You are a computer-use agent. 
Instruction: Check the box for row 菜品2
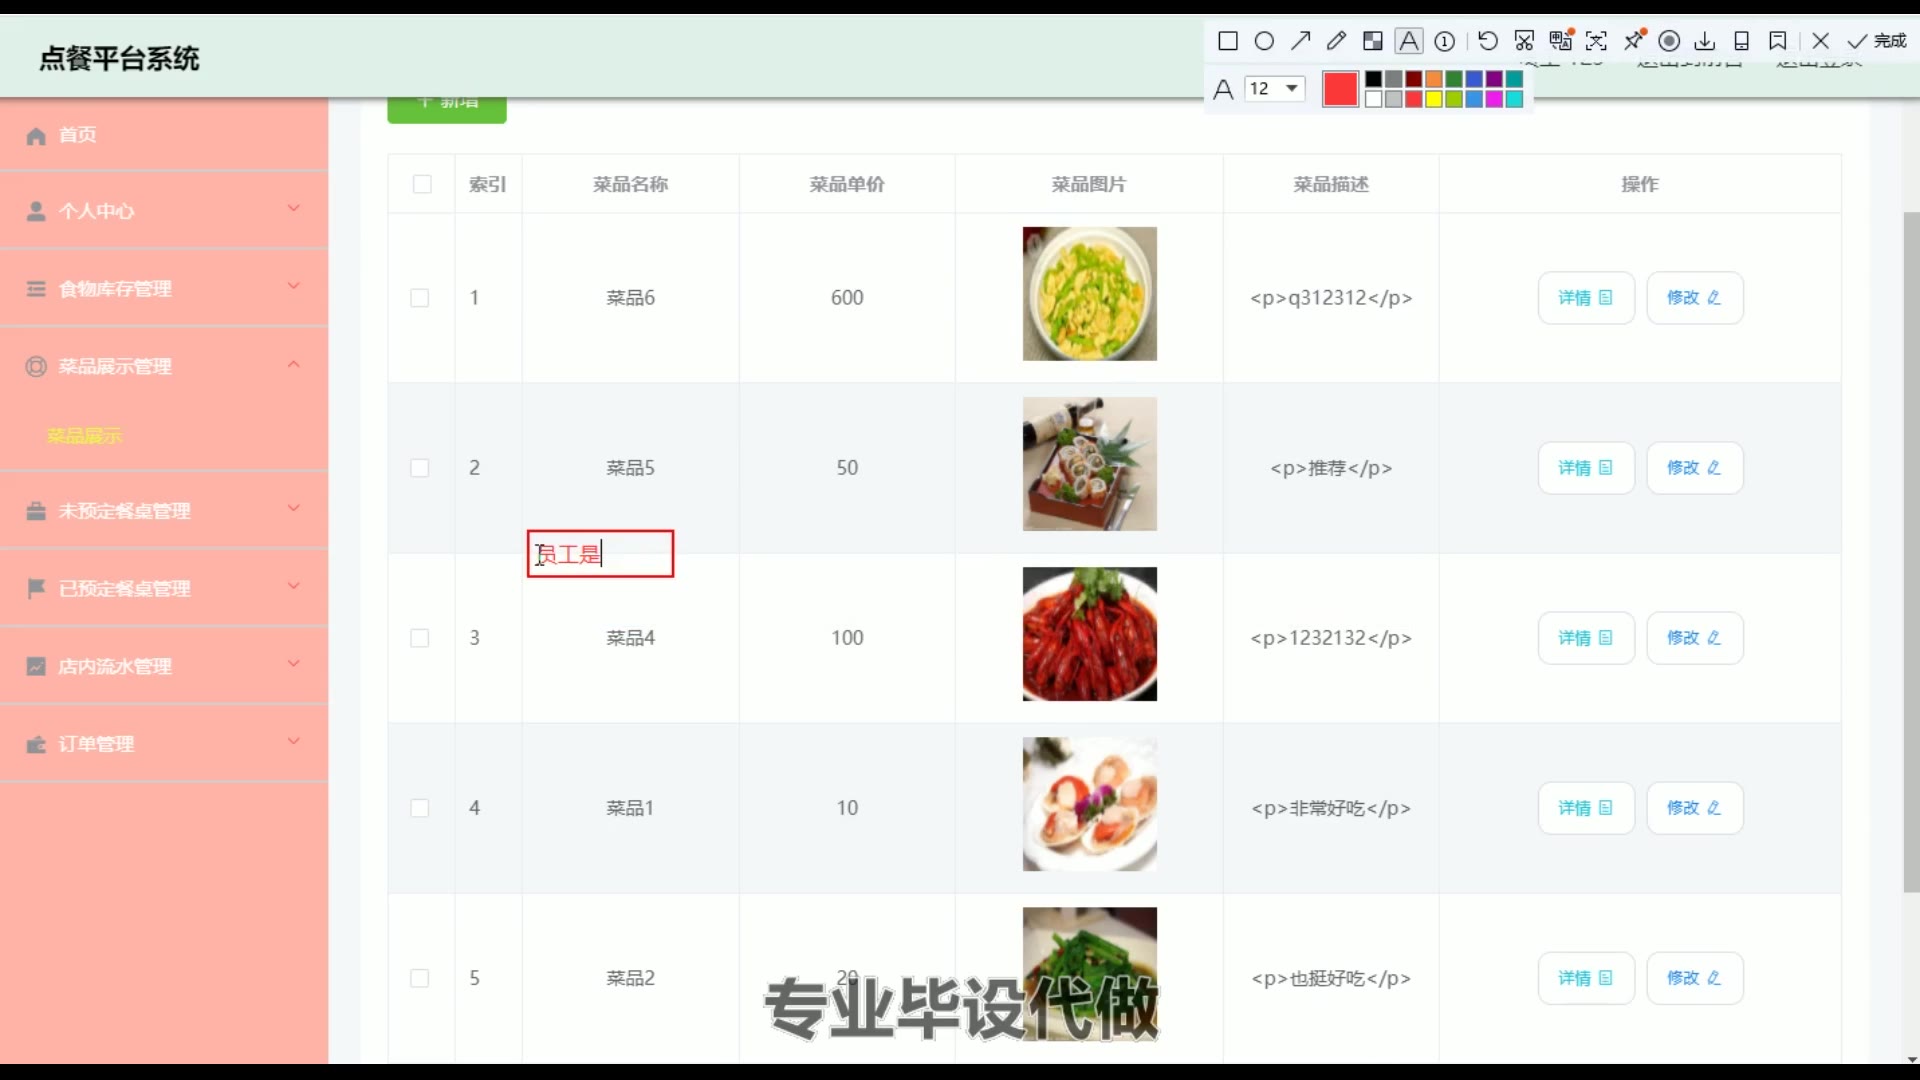(x=420, y=978)
